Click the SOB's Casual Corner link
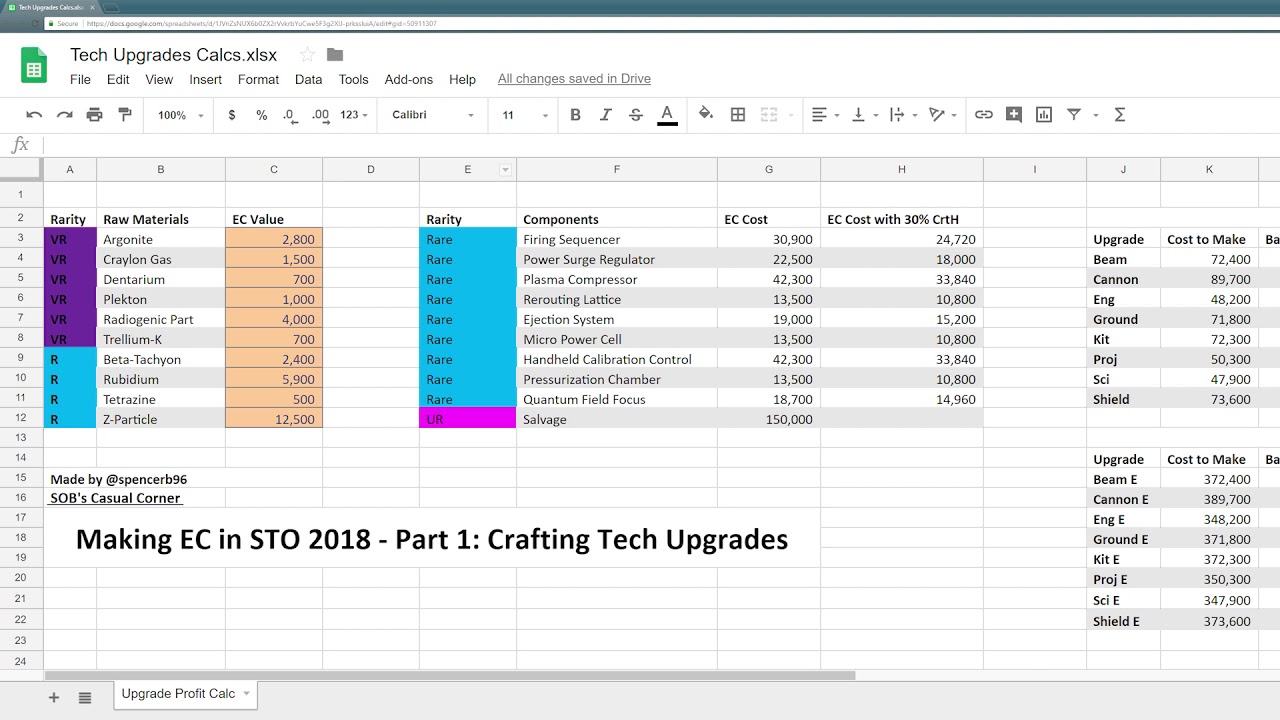The width and height of the screenshot is (1280, 720). (x=116, y=498)
